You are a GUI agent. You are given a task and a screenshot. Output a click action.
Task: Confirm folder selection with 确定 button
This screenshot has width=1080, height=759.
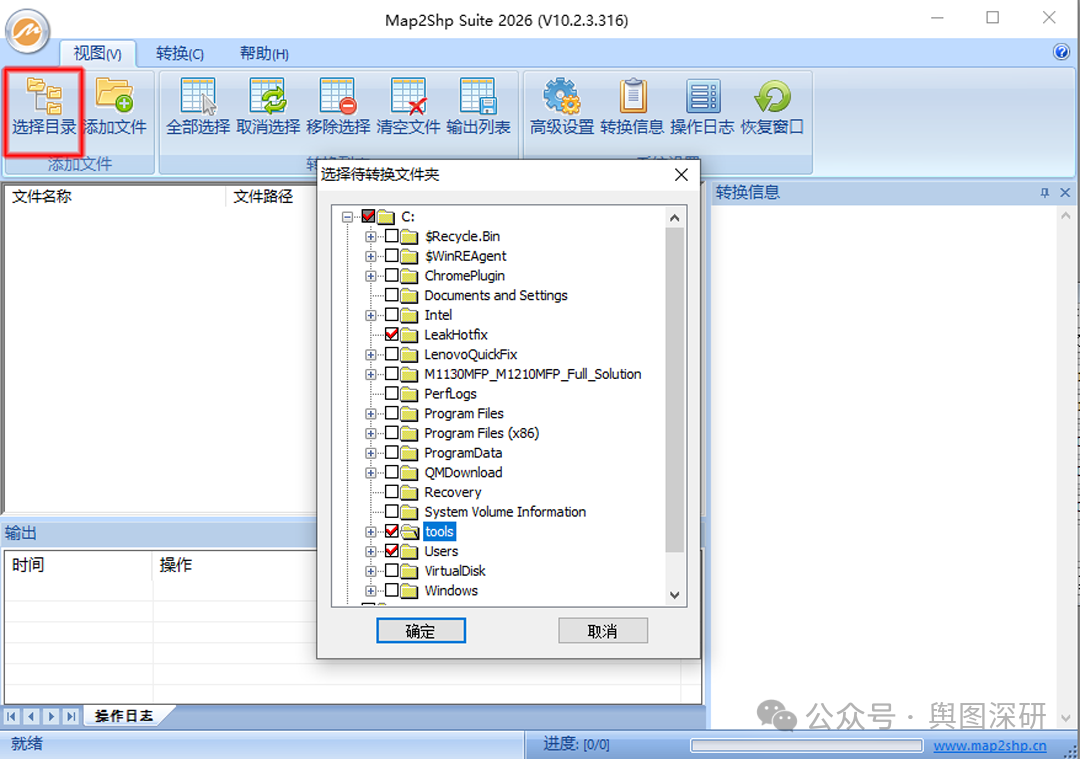point(421,631)
